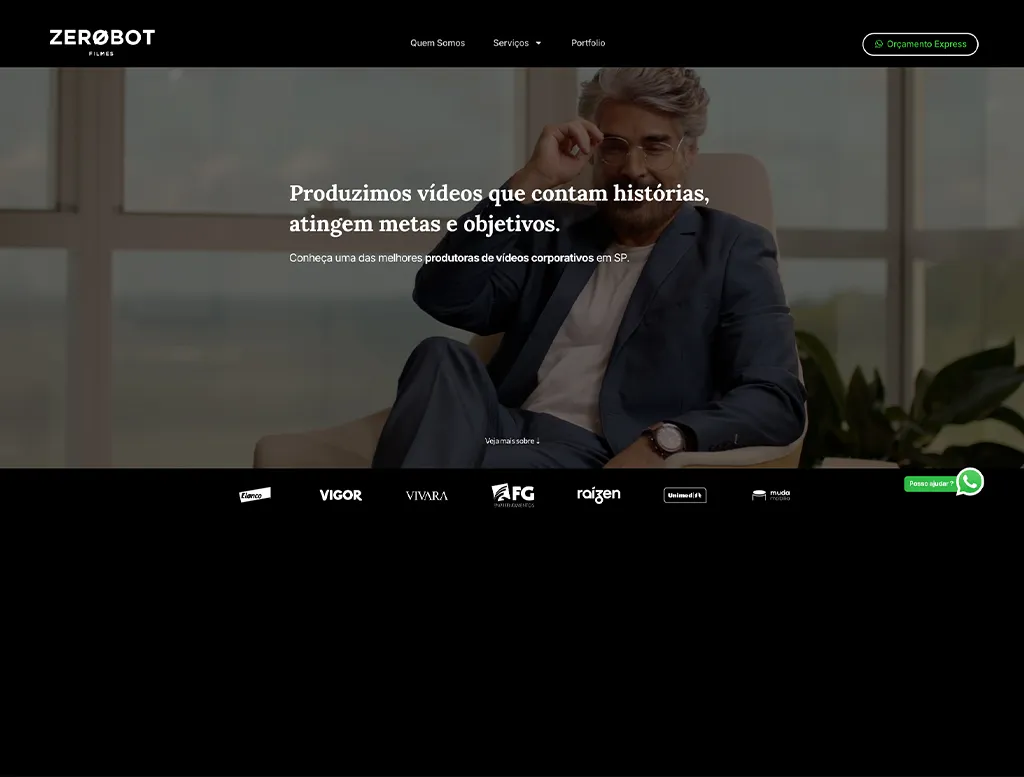
Task: Select the Vigor brand logo
Action: point(340,495)
